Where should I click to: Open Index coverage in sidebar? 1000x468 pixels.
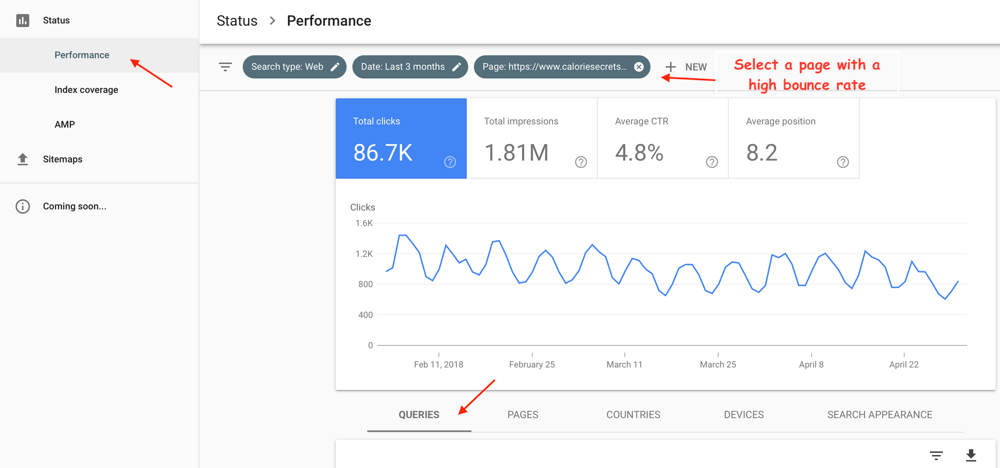point(86,90)
